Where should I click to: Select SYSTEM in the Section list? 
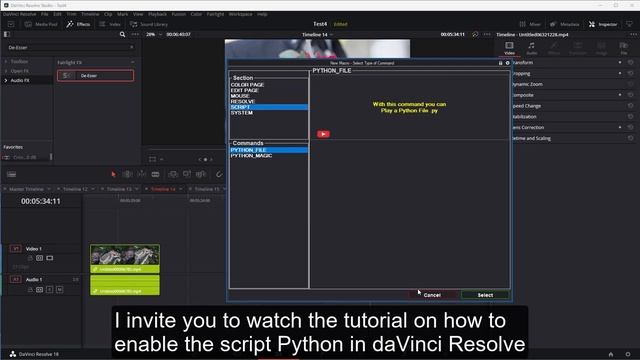(x=269, y=113)
